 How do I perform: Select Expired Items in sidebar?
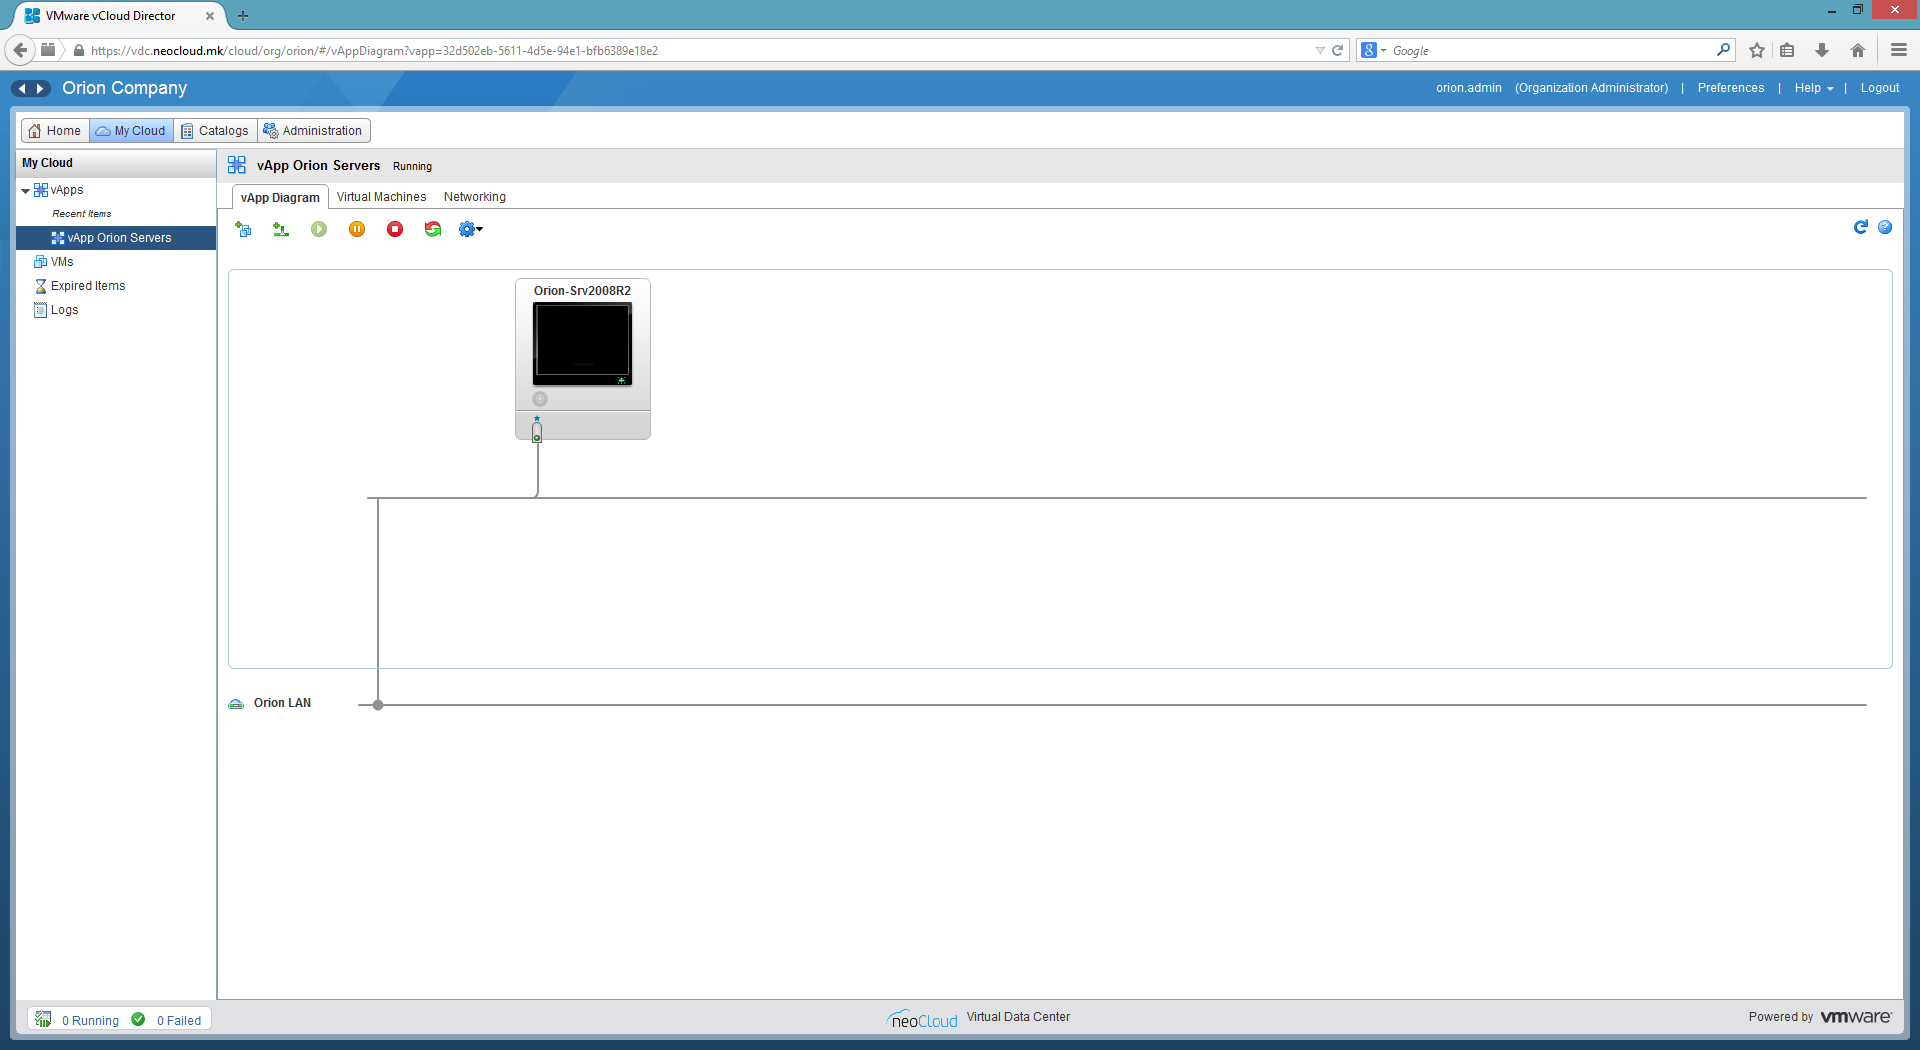(x=88, y=286)
